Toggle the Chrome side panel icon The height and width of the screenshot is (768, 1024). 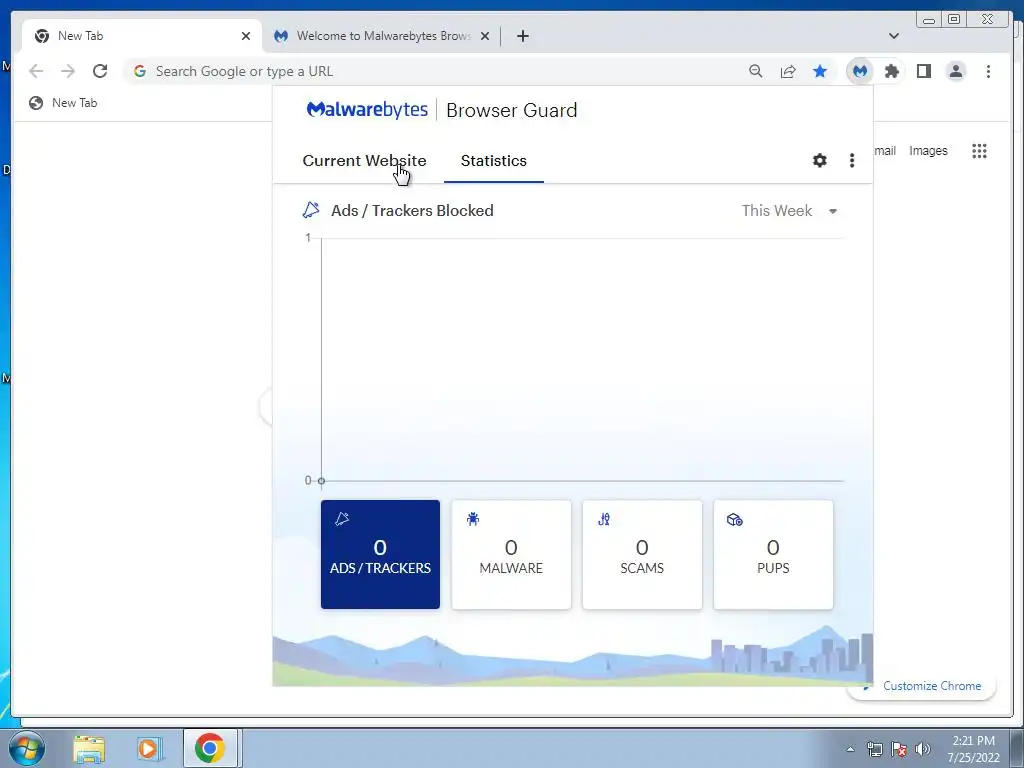click(x=923, y=71)
